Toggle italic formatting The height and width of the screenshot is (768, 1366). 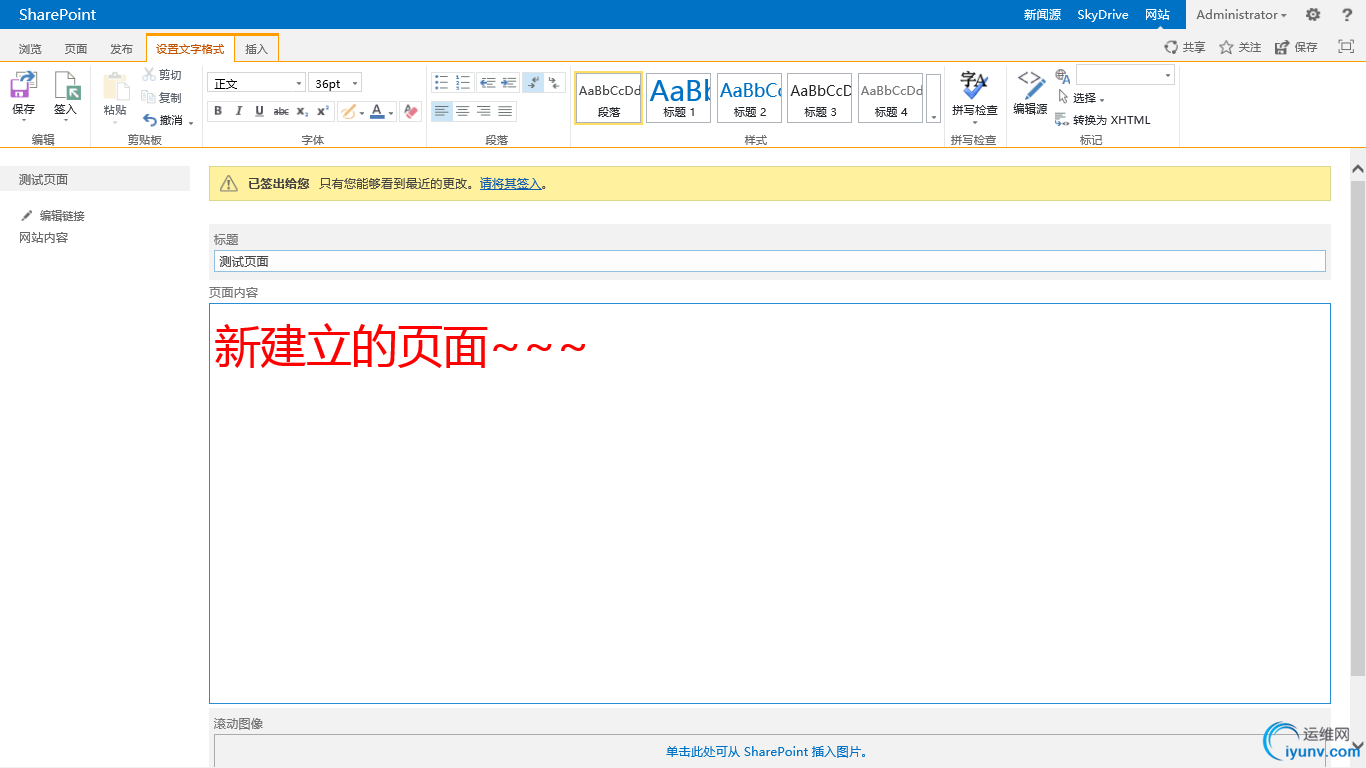pyautogui.click(x=238, y=111)
